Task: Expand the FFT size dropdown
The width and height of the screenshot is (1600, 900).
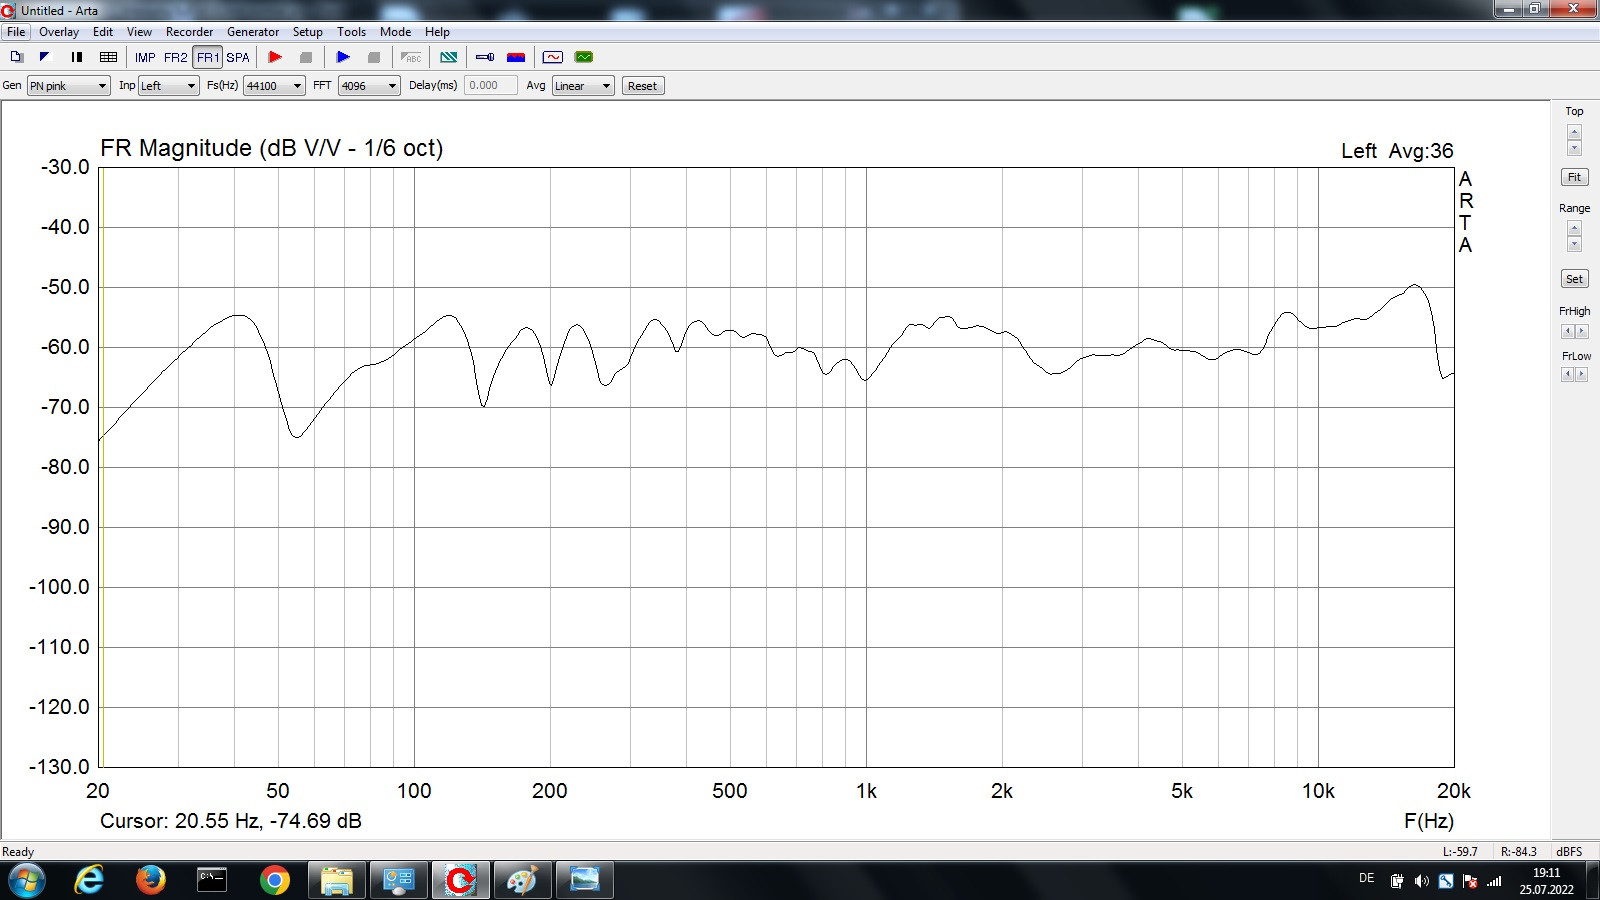Action: pyautogui.click(x=369, y=86)
